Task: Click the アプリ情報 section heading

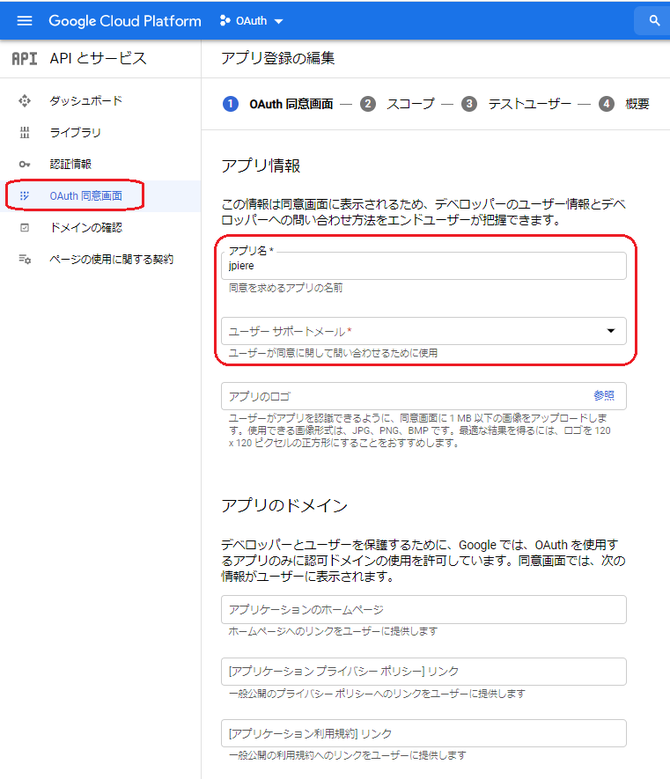Action: (261, 165)
